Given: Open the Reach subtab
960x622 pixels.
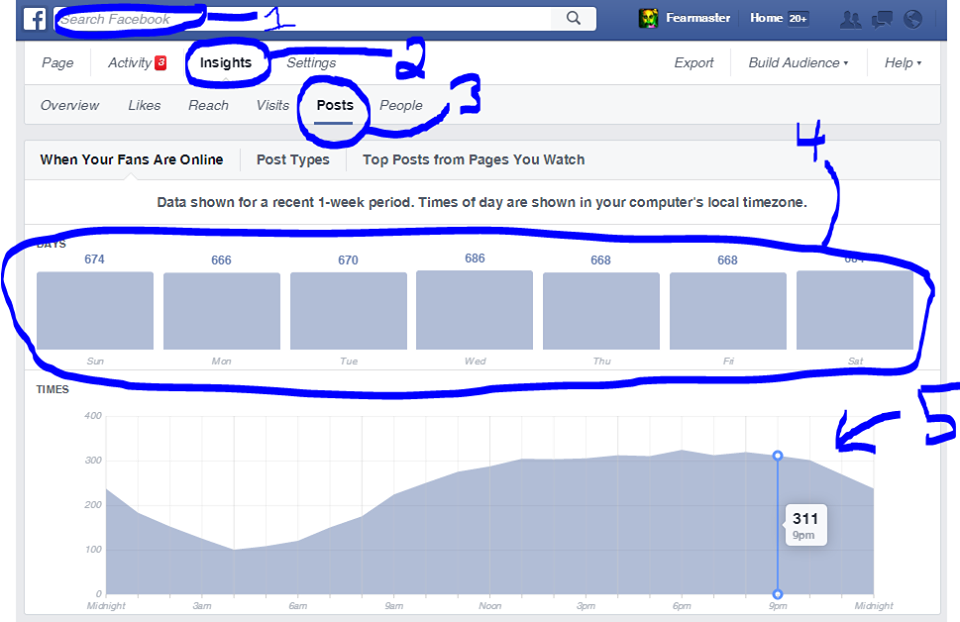Looking at the screenshot, I should 208,105.
